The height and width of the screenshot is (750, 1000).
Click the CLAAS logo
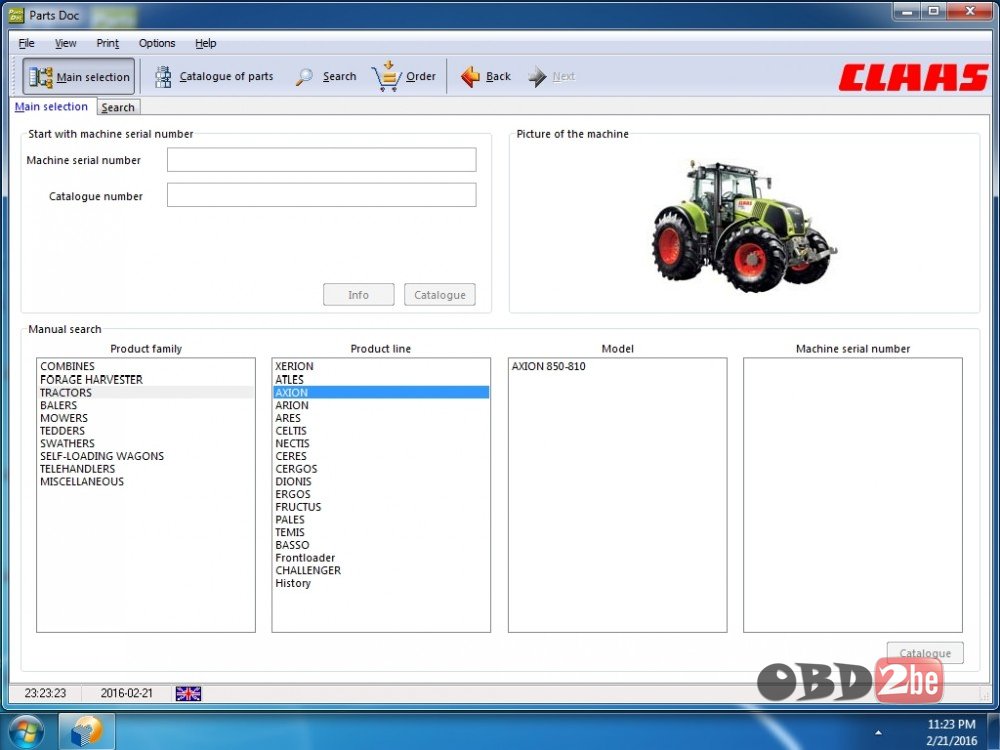click(913, 77)
